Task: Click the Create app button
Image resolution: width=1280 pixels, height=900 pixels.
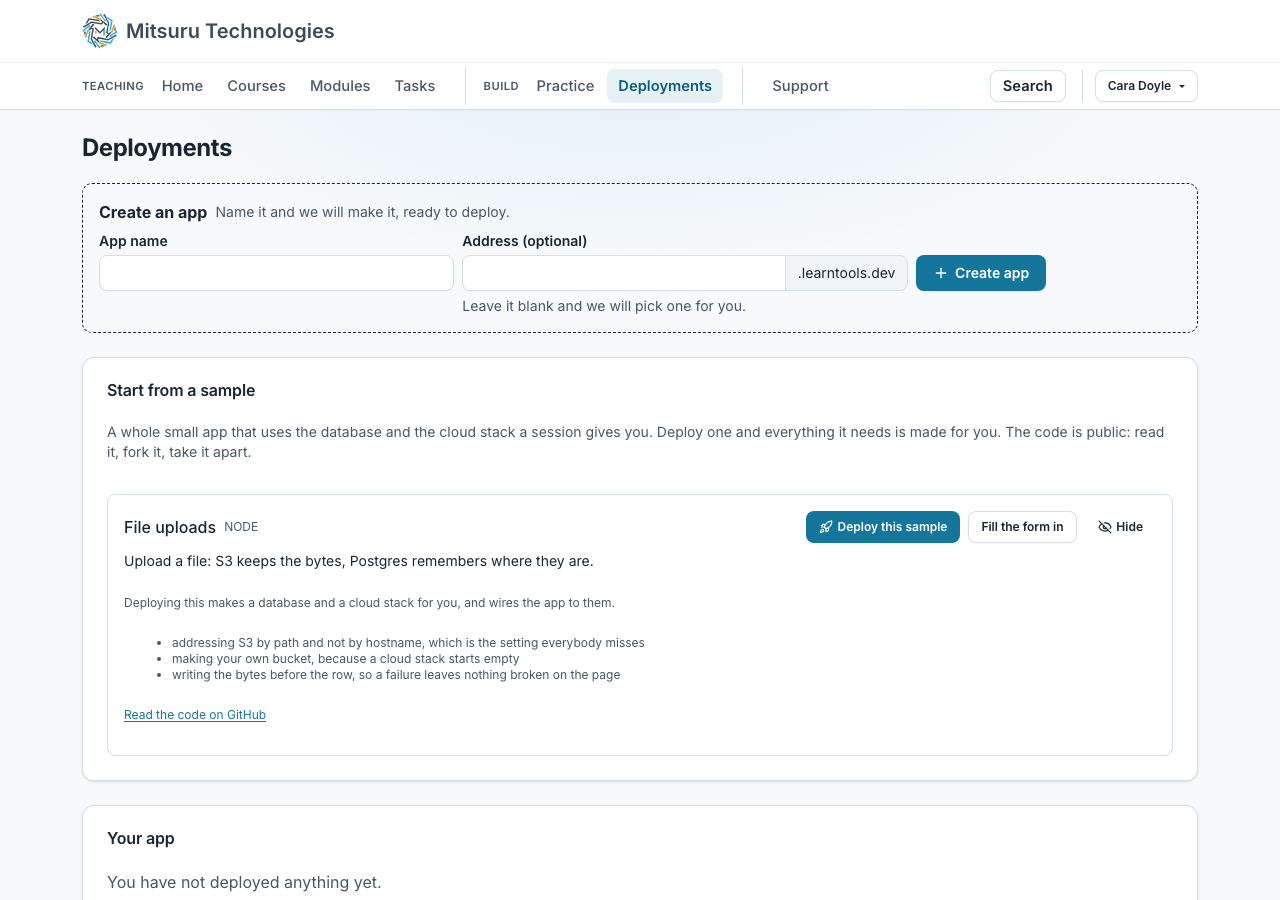Action: [981, 273]
